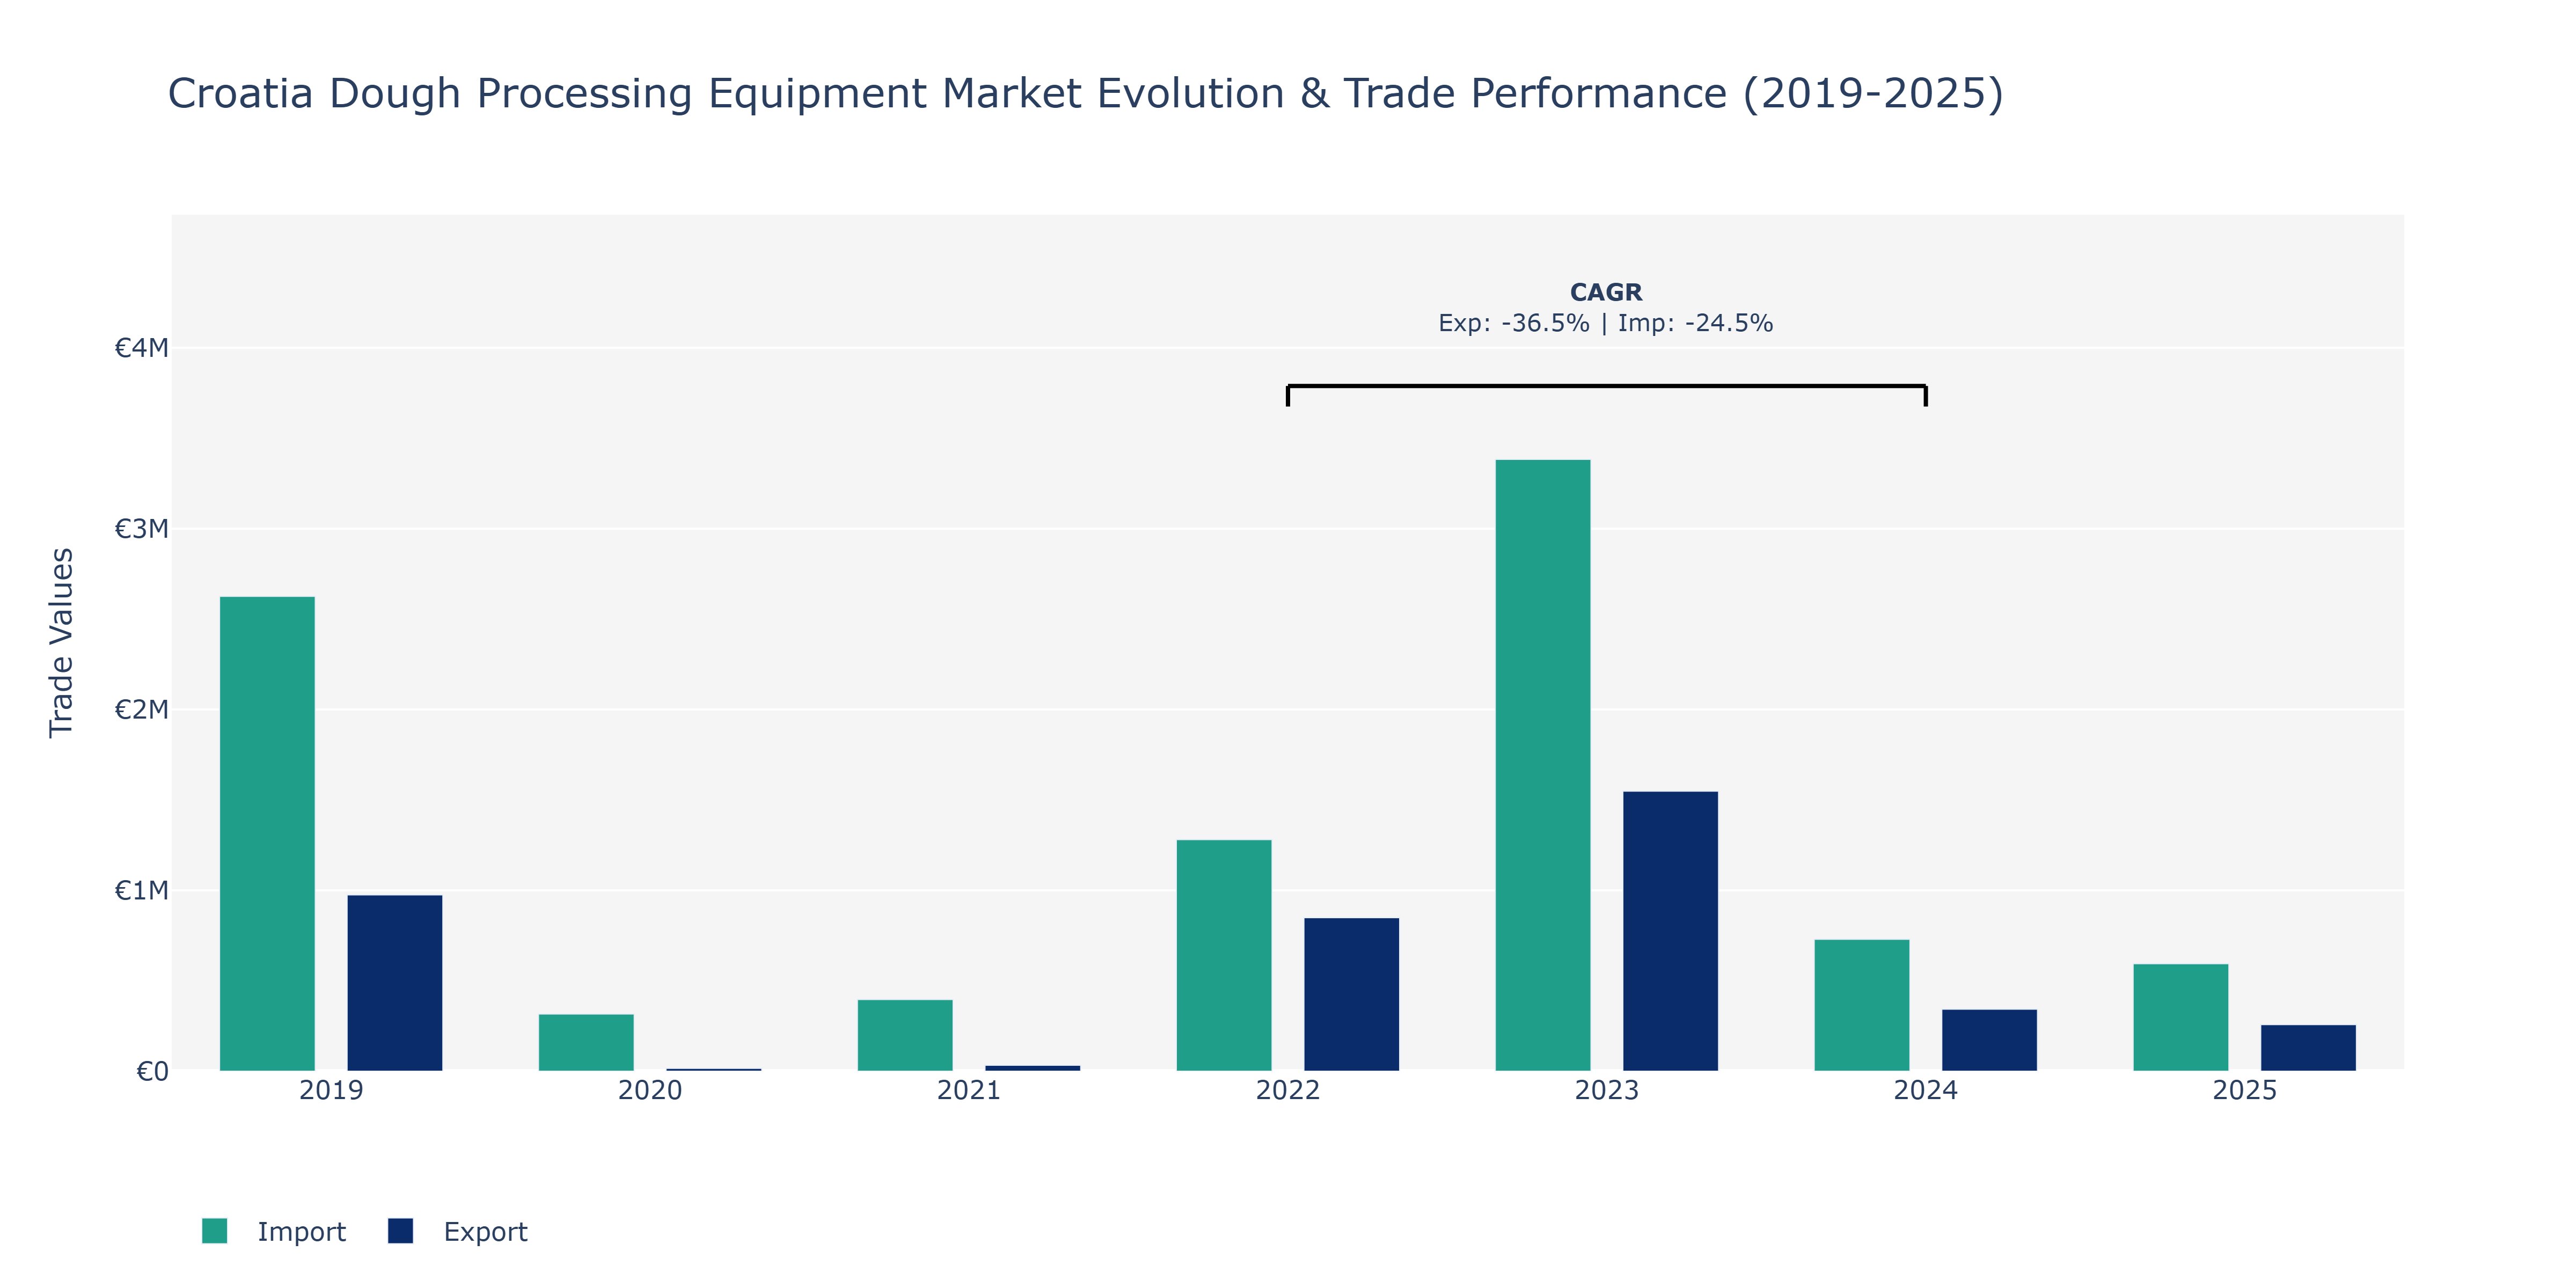Click the 2025 x-axis label
The width and height of the screenshot is (2576, 1288).
pyautogui.click(x=2245, y=1090)
